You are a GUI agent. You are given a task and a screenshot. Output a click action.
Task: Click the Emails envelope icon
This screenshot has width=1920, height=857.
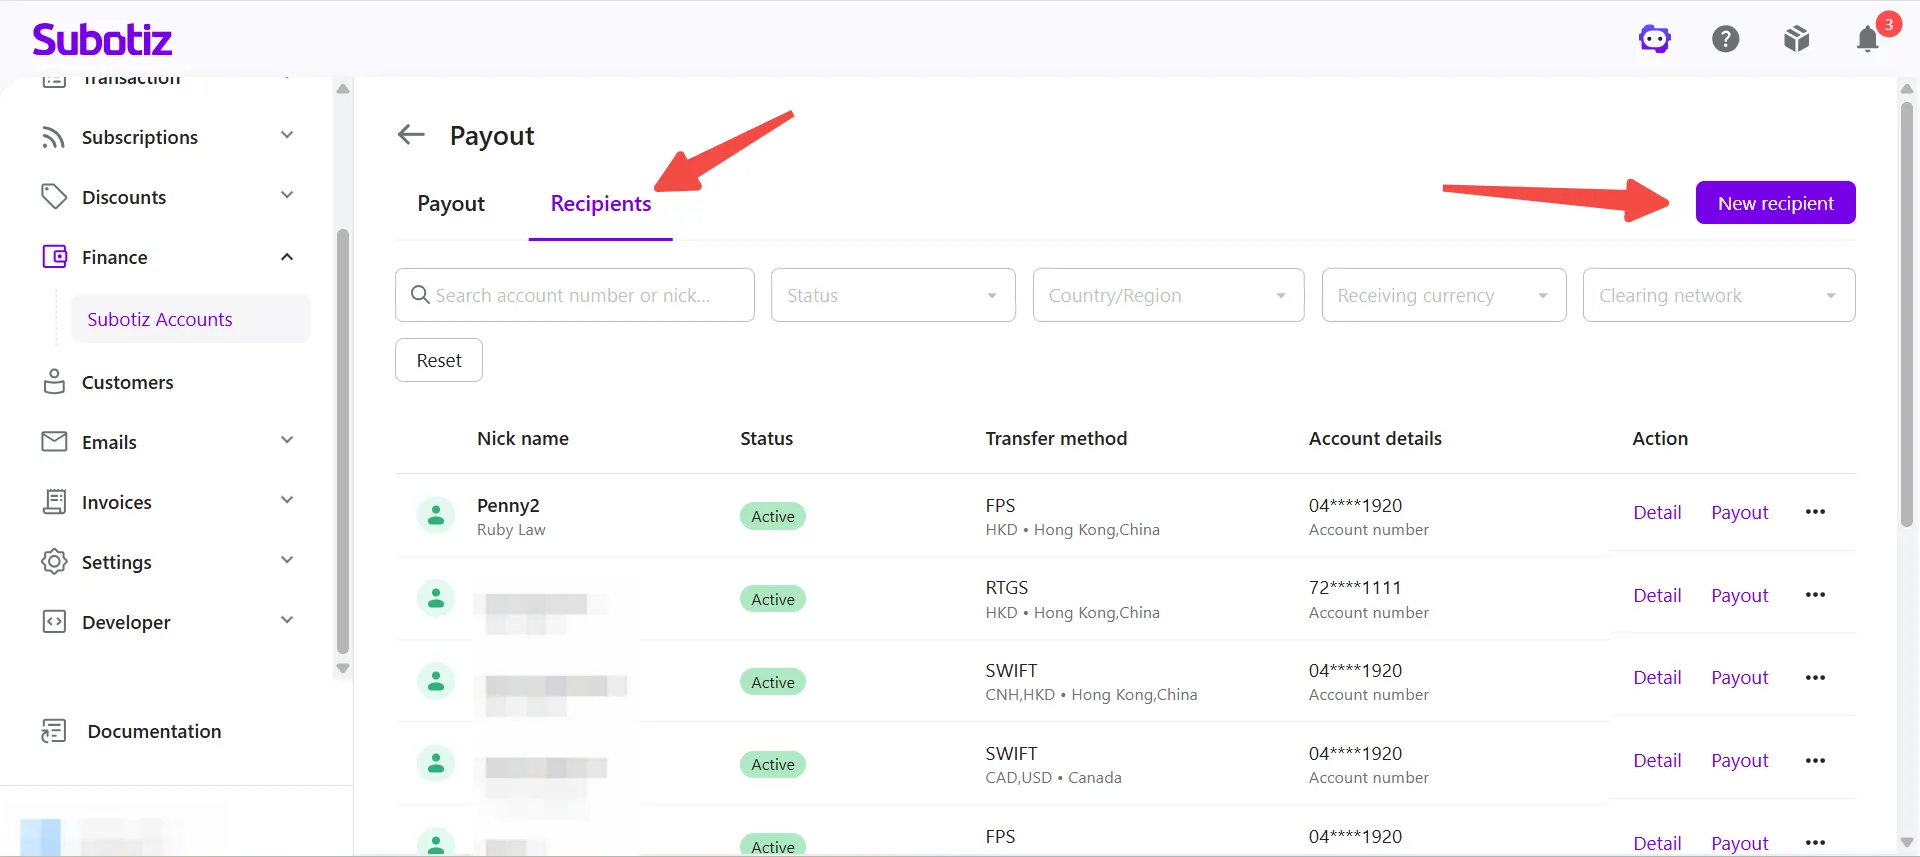pos(54,441)
